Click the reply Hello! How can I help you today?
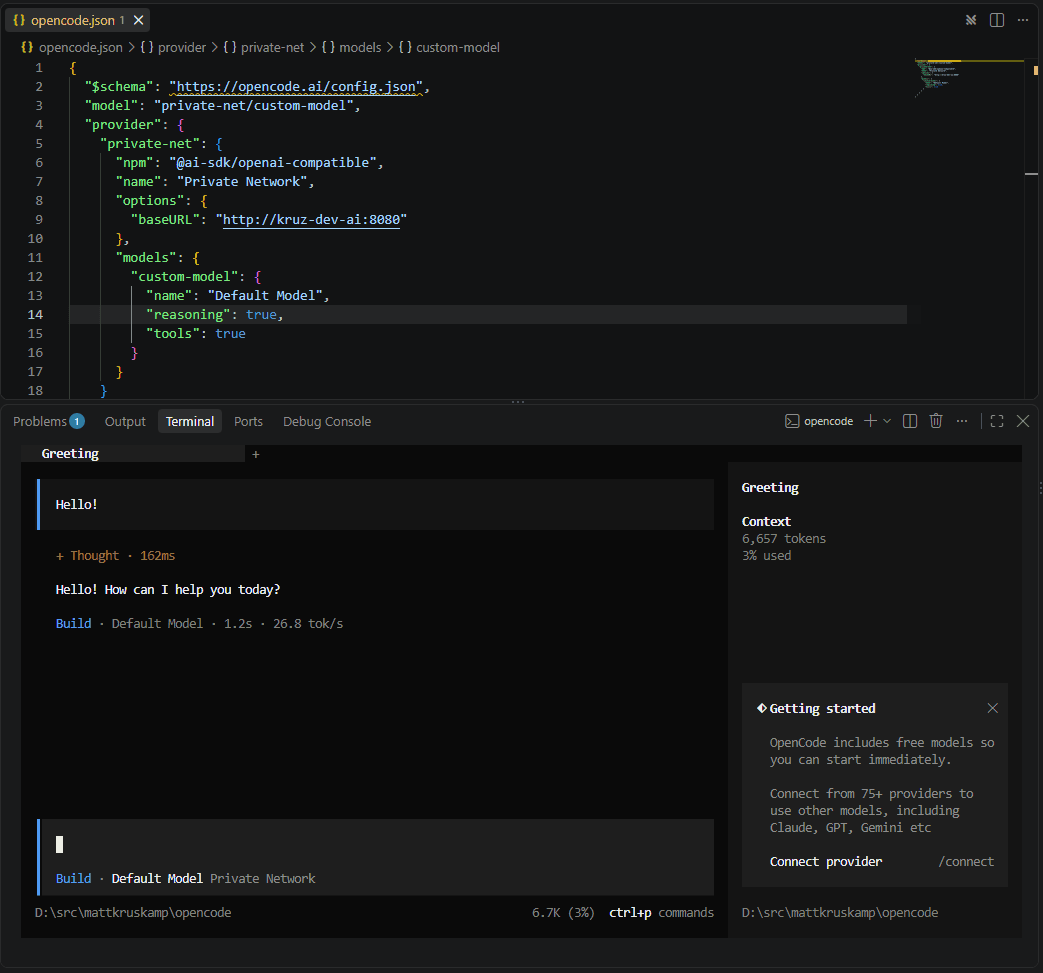Screen dimensions: 1043x973 [x=168, y=589]
